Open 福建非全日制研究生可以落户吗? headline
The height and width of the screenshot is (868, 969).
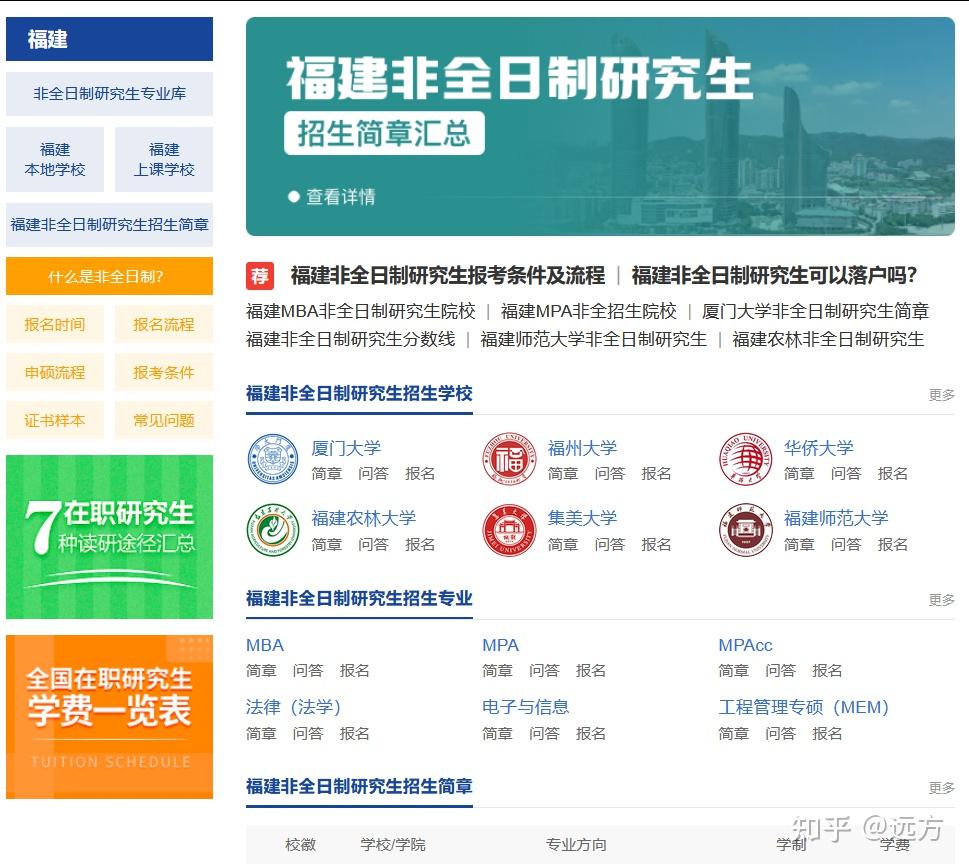[774, 276]
